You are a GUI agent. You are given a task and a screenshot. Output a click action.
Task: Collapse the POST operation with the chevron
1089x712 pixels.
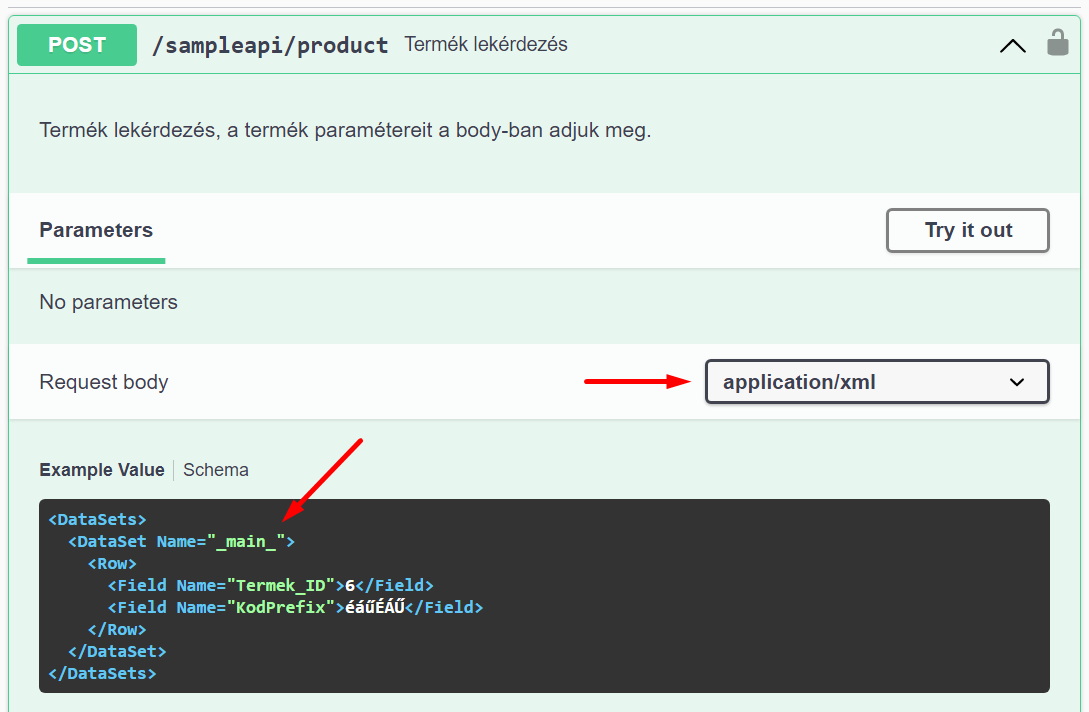(1012, 46)
